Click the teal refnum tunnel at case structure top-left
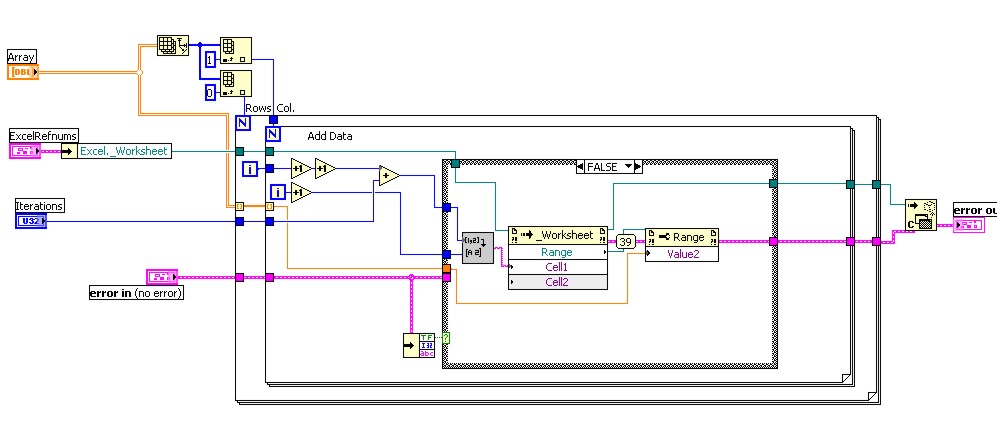 (455, 164)
